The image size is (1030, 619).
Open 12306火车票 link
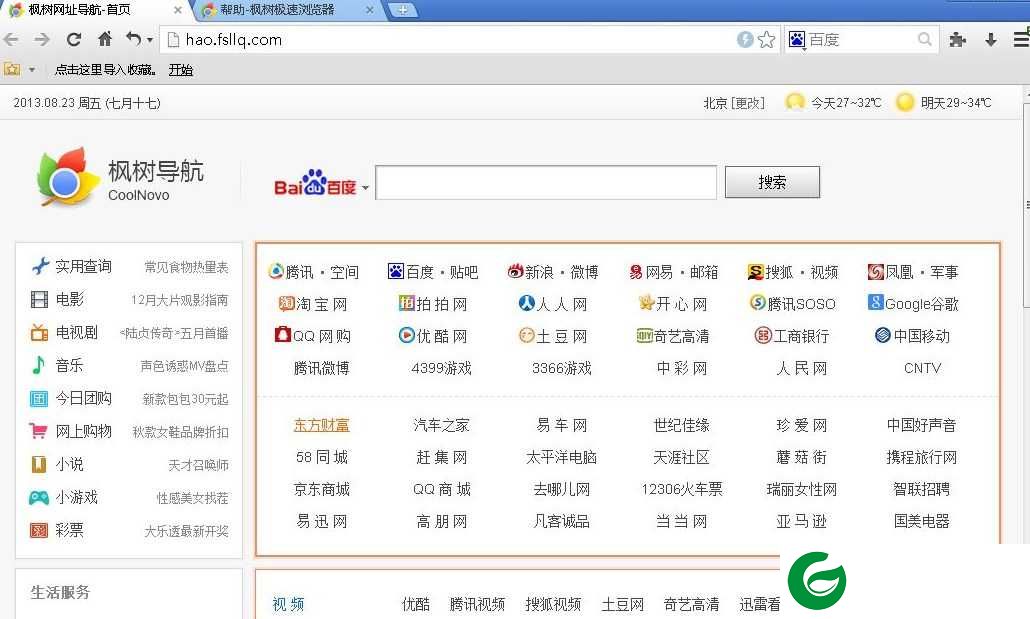[682, 490]
